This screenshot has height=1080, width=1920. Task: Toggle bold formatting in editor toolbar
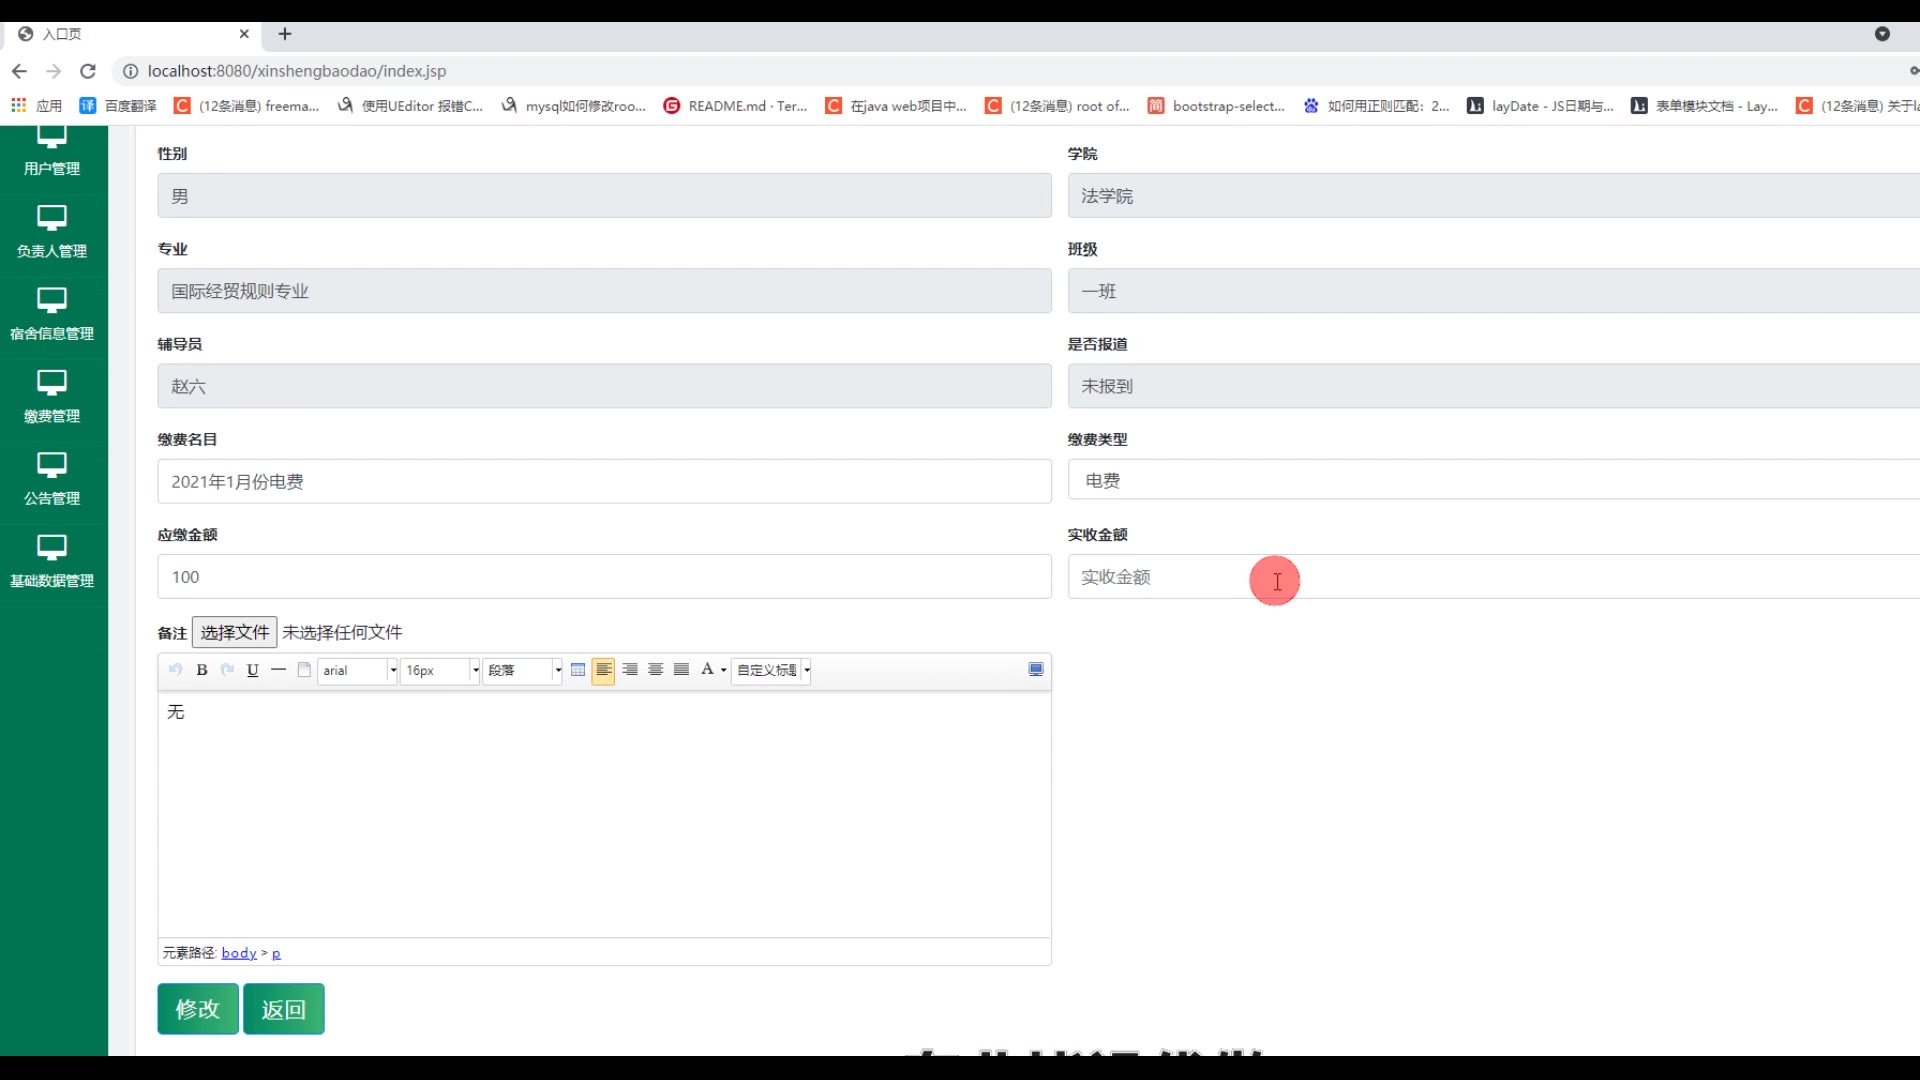tap(202, 670)
